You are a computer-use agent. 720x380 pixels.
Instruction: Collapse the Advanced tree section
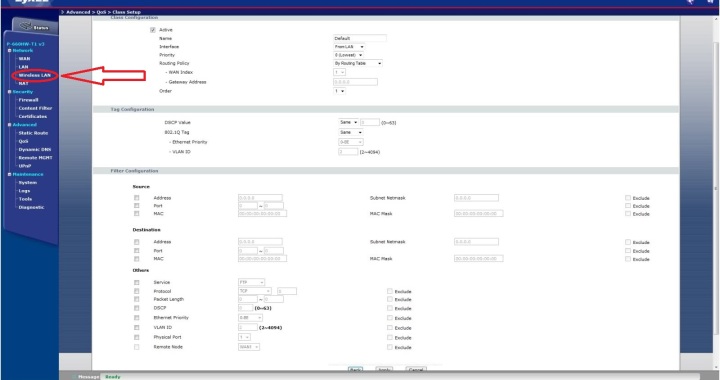[x=9, y=125]
